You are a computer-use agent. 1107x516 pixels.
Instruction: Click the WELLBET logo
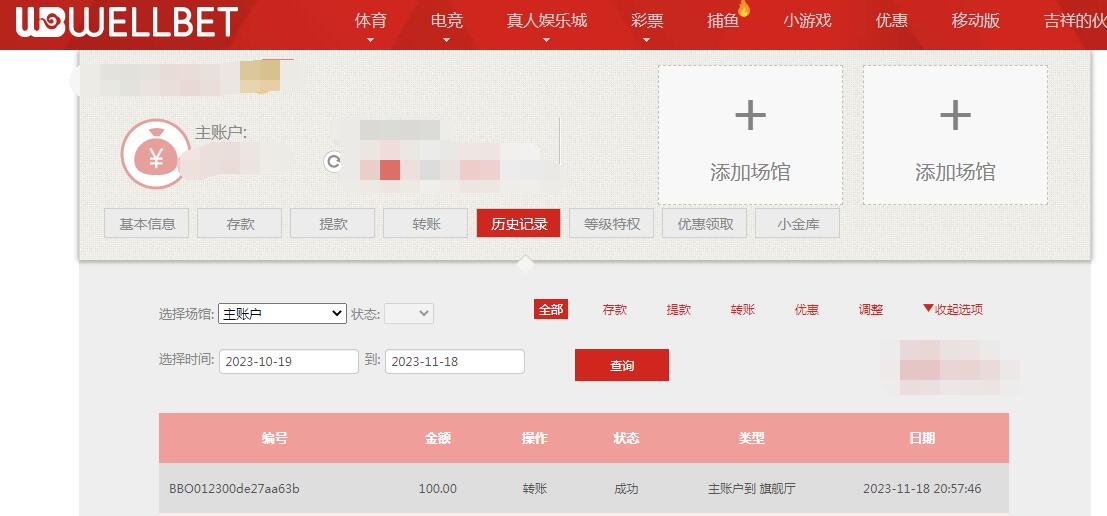(126, 21)
